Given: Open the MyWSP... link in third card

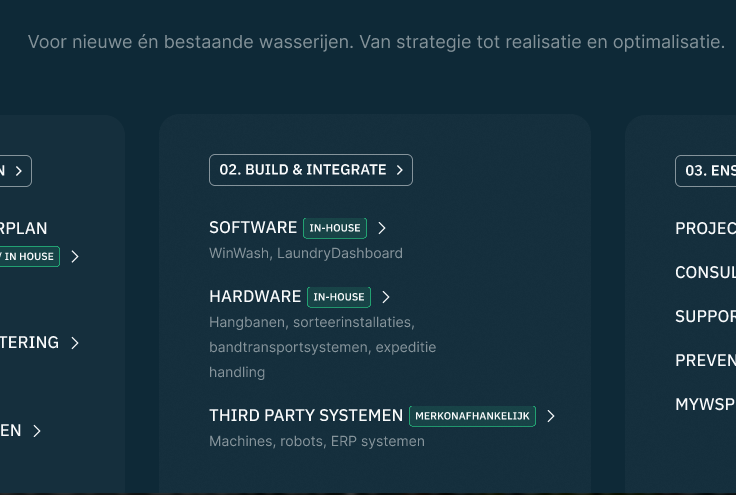Looking at the screenshot, I should click(x=705, y=404).
